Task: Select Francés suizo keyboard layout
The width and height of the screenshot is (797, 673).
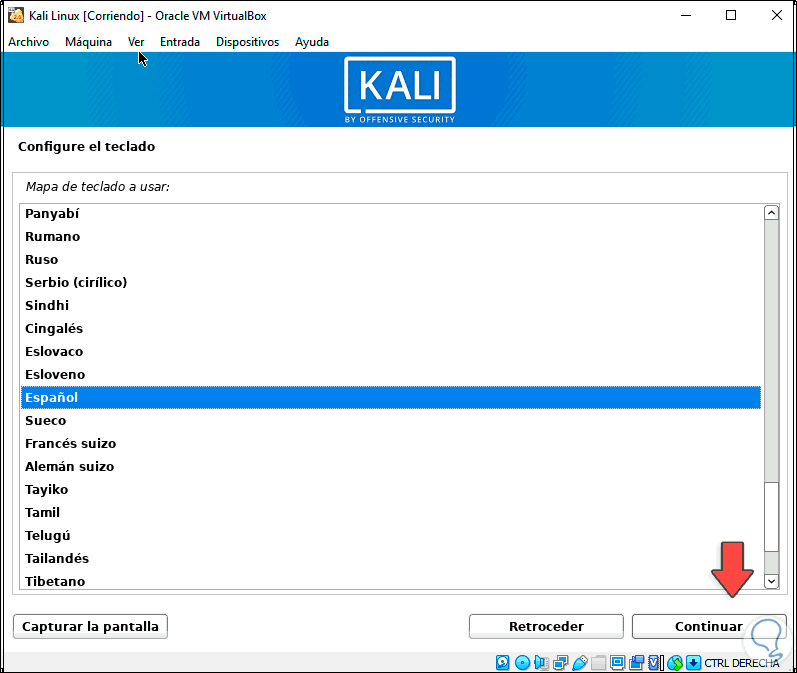Action: pos(391,443)
